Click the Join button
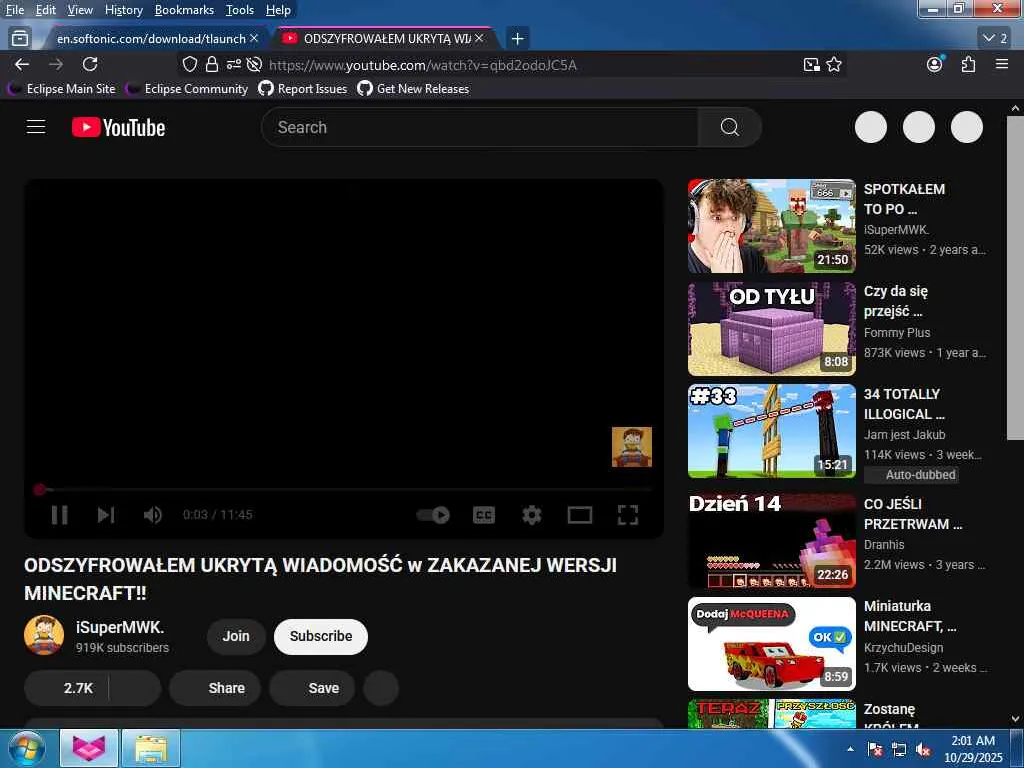 click(x=236, y=636)
